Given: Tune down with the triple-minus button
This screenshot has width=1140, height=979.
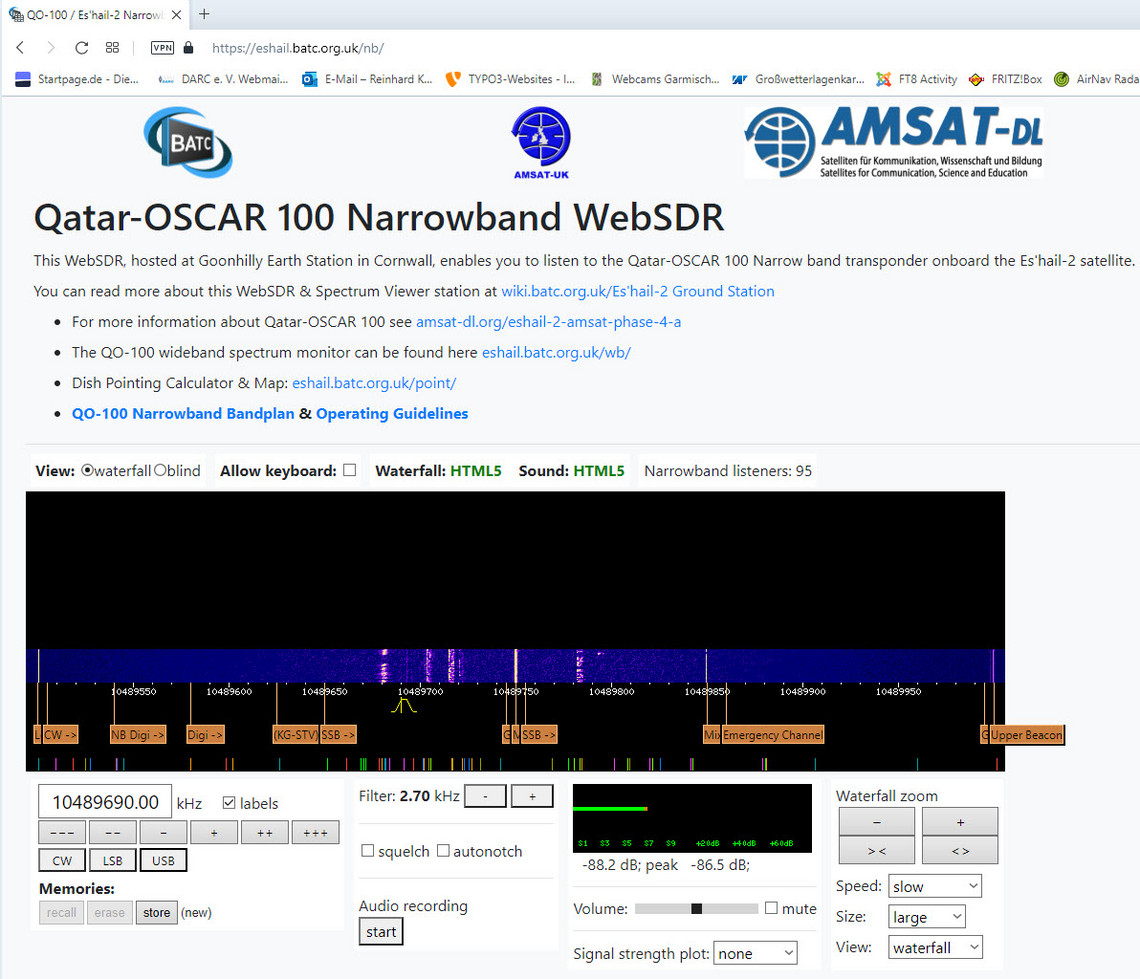Looking at the screenshot, I should click(62, 833).
